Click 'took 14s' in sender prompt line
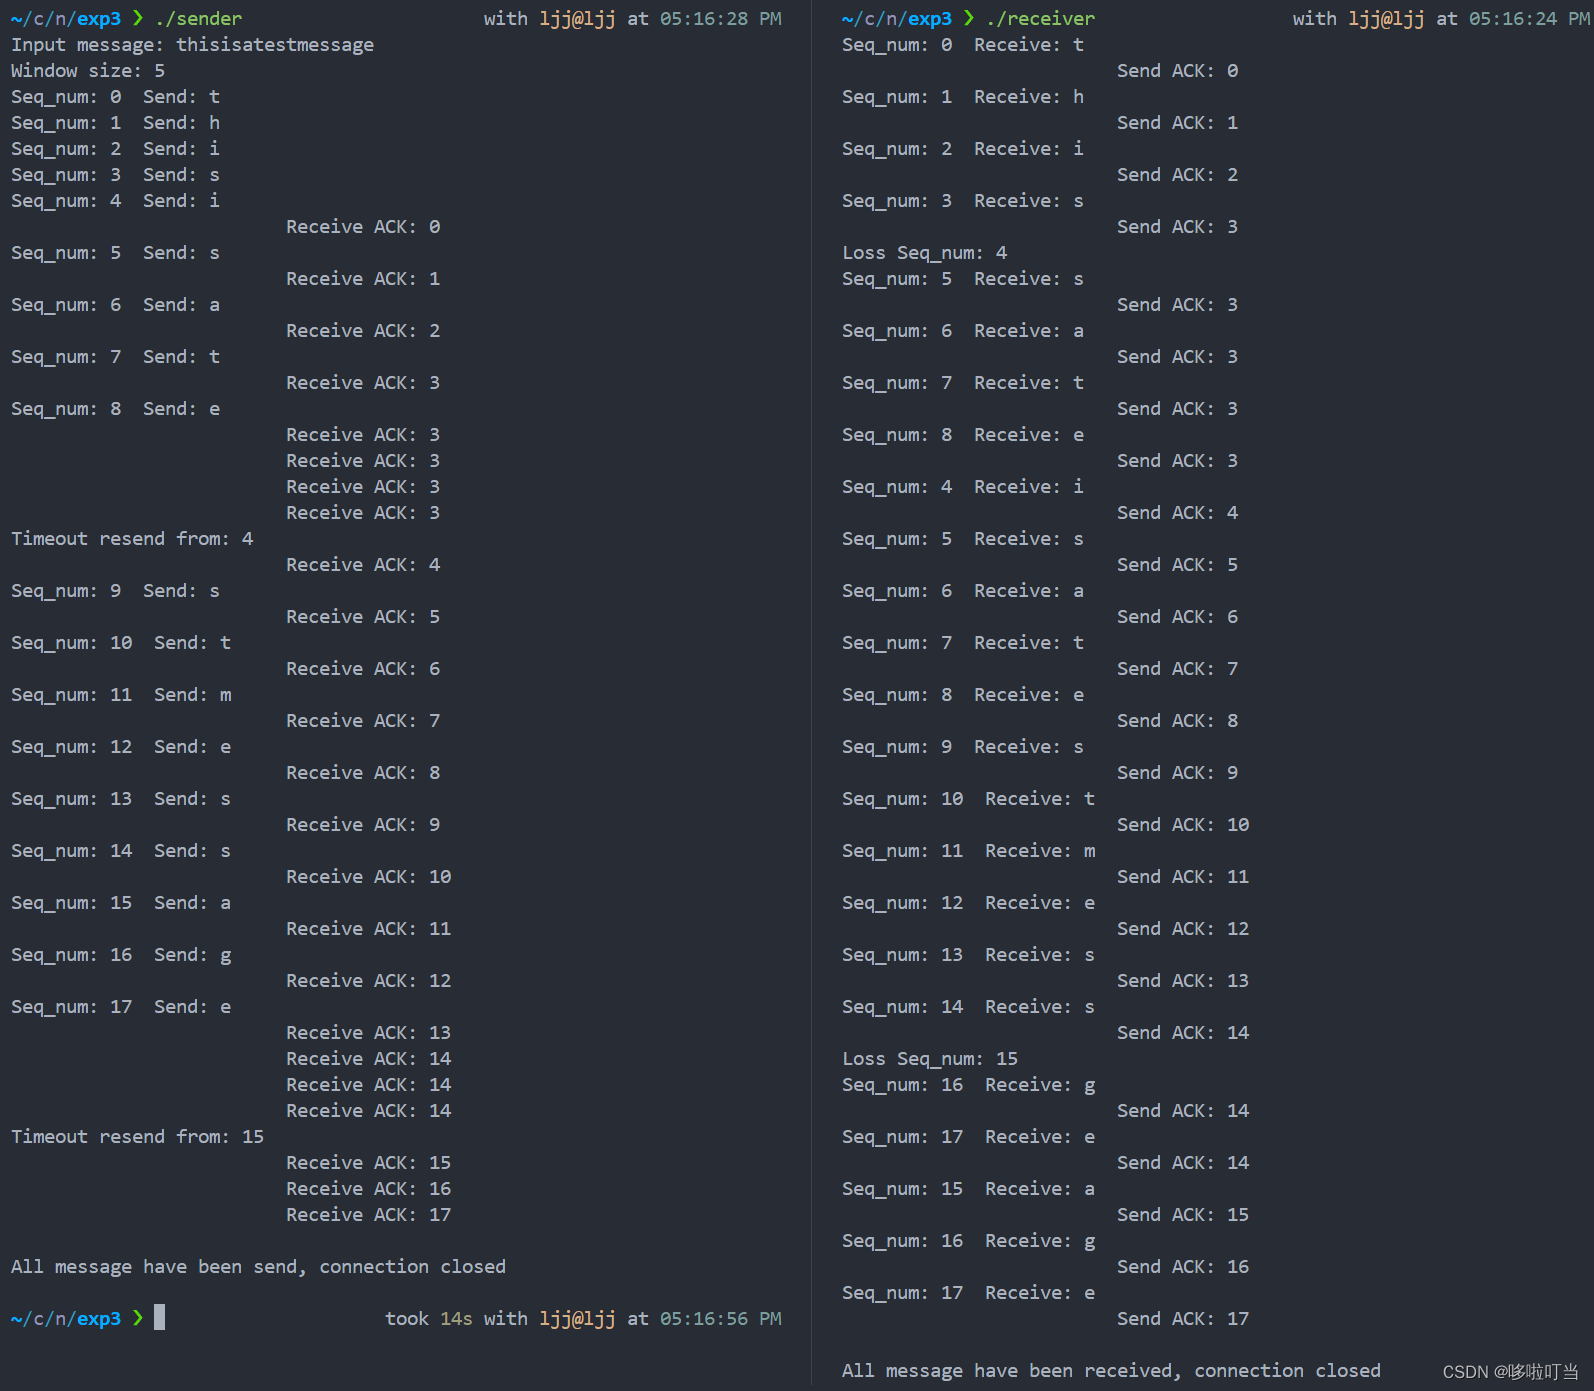 [x=429, y=1319]
